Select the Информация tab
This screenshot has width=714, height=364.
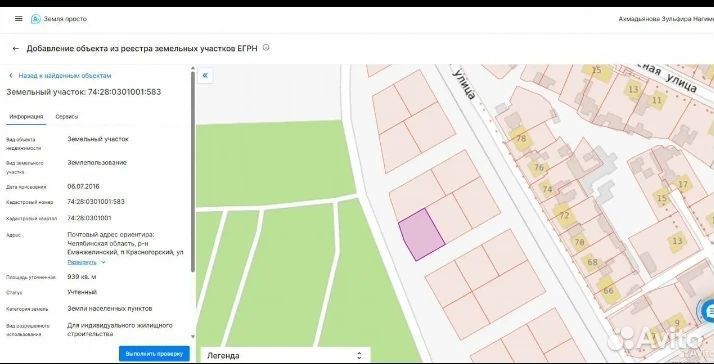tap(26, 117)
